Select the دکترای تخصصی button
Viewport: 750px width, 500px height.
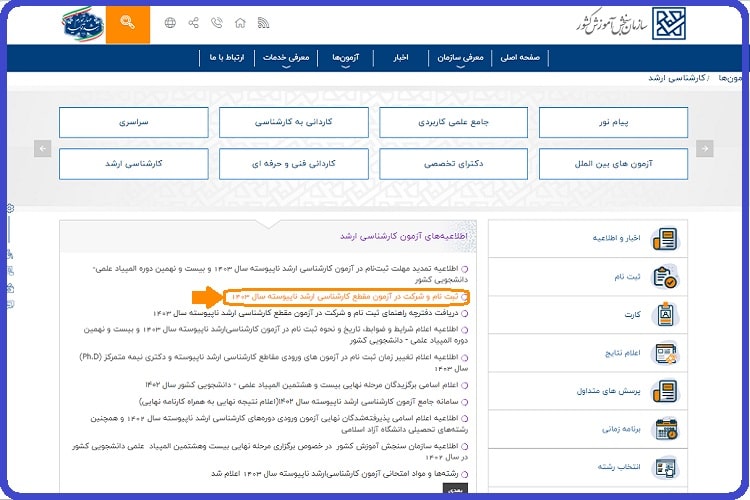453,164
